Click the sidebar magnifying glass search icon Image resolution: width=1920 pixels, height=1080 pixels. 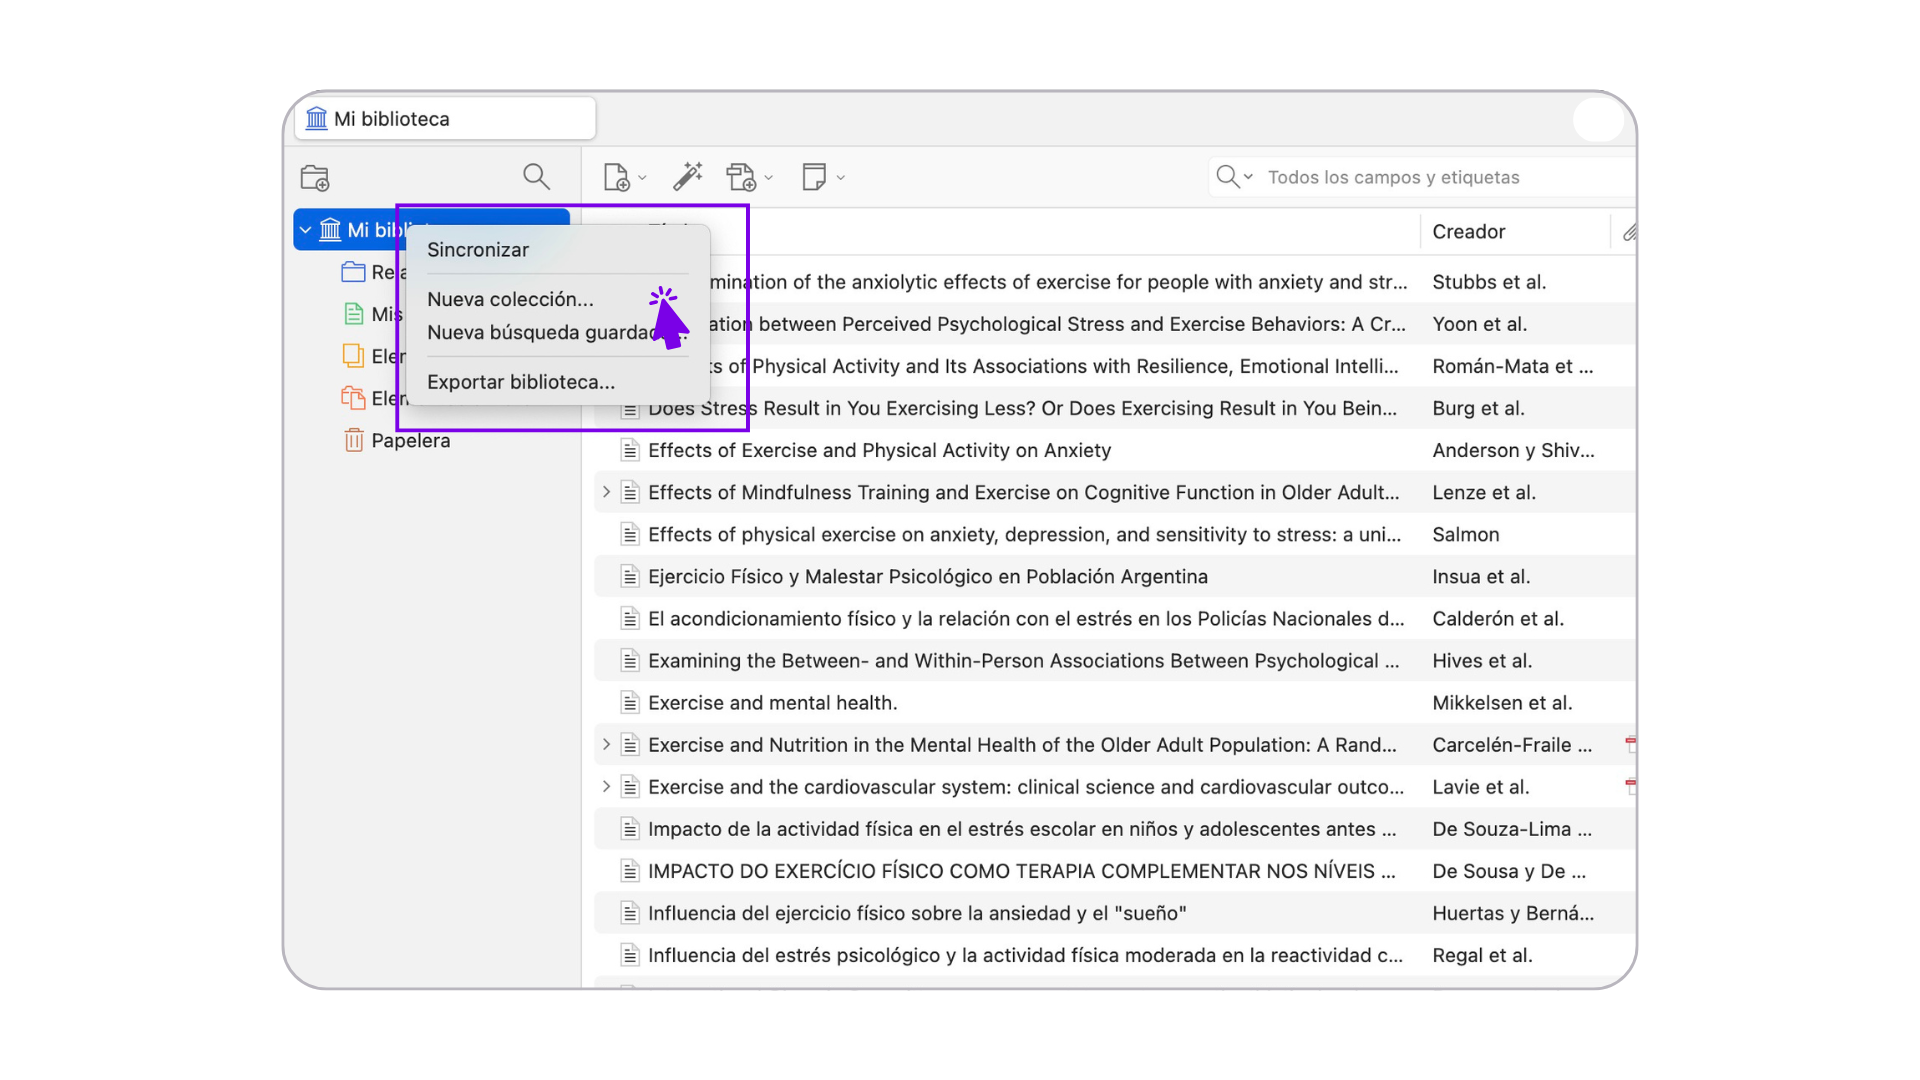coord(536,177)
